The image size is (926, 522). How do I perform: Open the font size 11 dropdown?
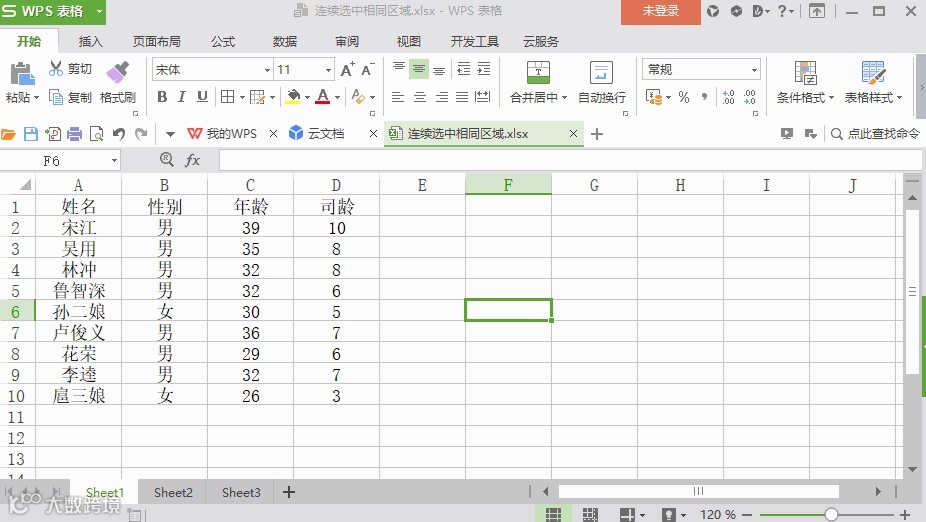click(328, 70)
